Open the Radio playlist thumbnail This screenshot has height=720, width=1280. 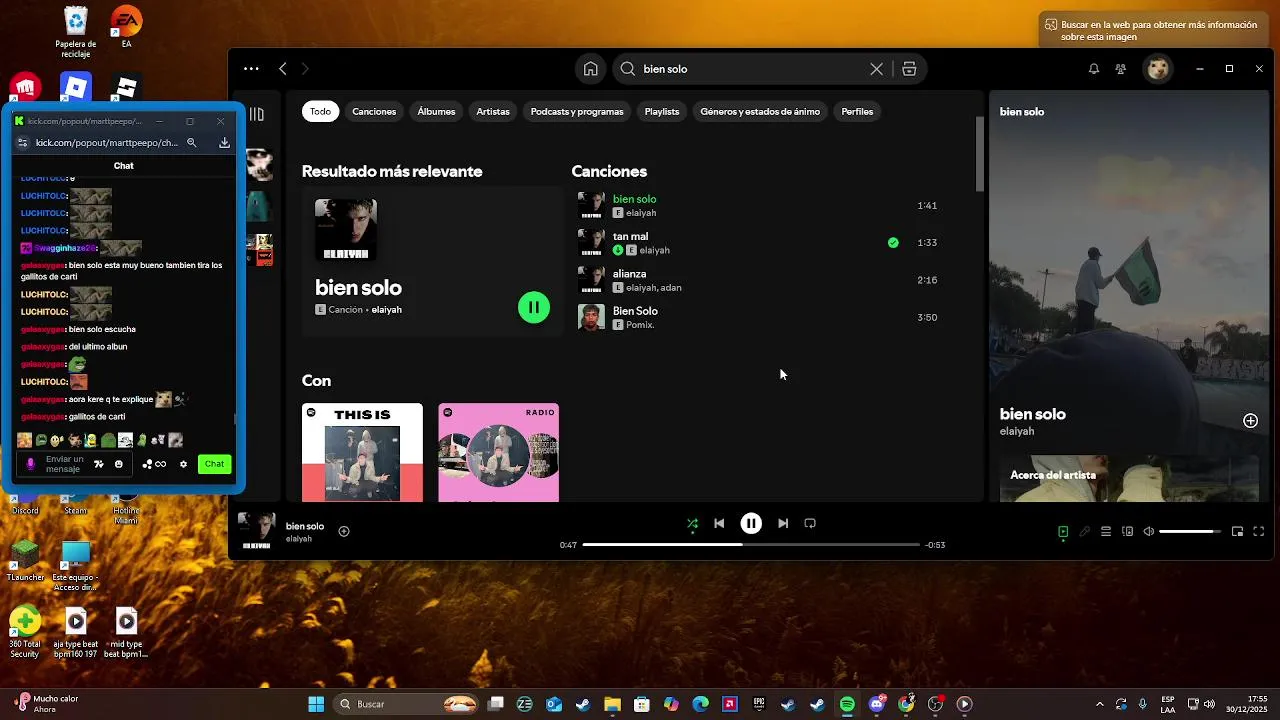[x=498, y=452]
